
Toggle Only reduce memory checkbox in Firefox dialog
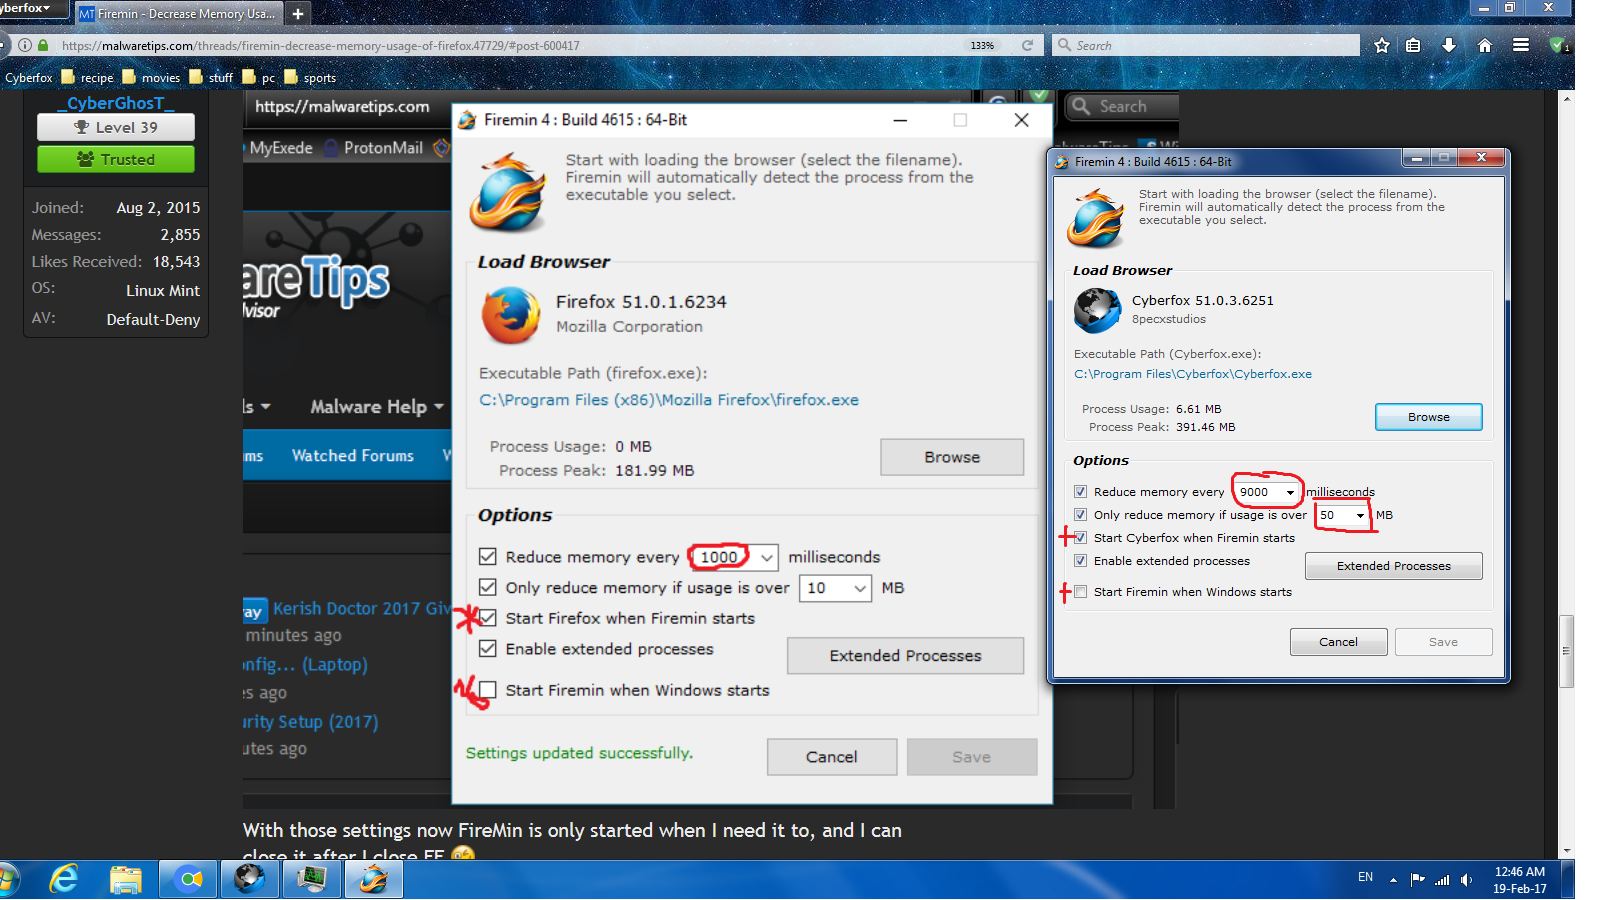(x=488, y=587)
